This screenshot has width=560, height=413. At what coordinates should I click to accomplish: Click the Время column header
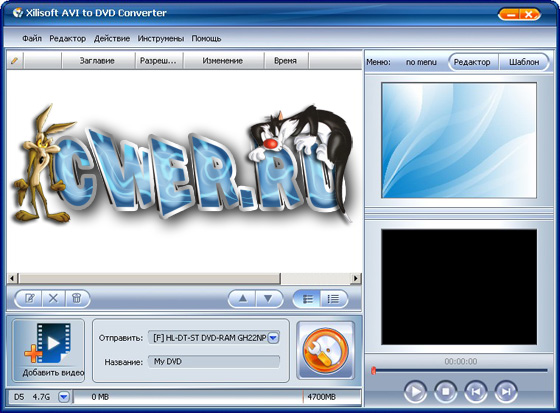click(285, 61)
